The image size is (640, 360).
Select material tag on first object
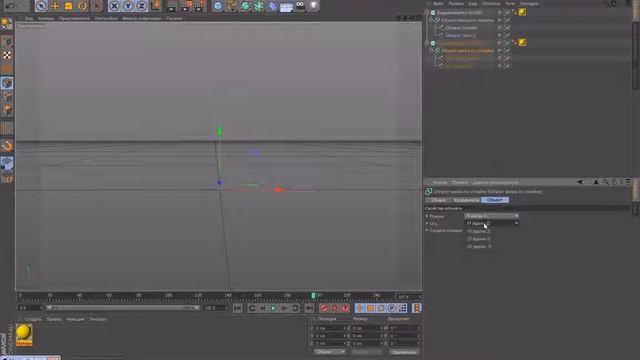click(522, 12)
